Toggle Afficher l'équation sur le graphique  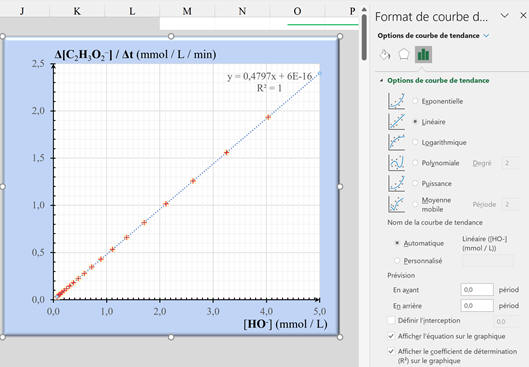tap(391, 336)
